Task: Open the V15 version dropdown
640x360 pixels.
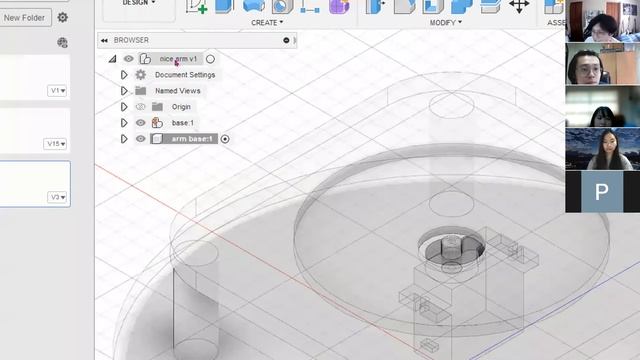Action: 55,144
